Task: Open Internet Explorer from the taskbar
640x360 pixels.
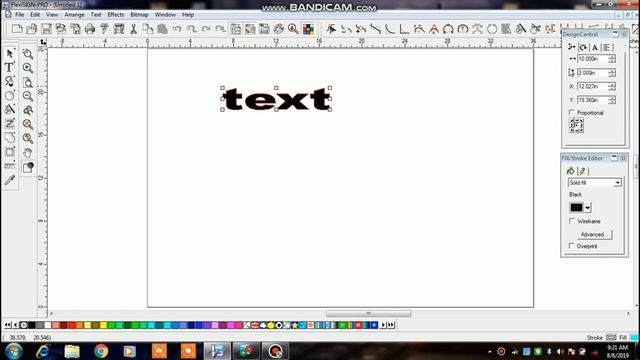Action: (43, 351)
